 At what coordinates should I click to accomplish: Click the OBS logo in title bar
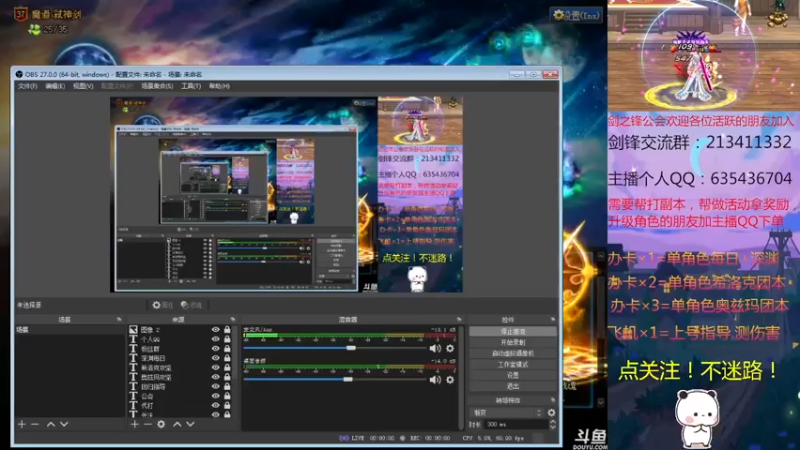pos(19,74)
